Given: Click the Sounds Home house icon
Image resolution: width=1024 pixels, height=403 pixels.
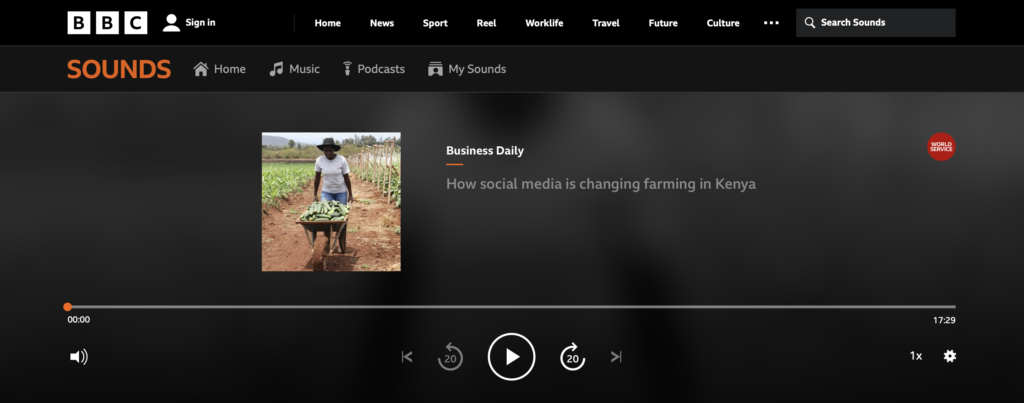Looking at the screenshot, I should pos(200,69).
